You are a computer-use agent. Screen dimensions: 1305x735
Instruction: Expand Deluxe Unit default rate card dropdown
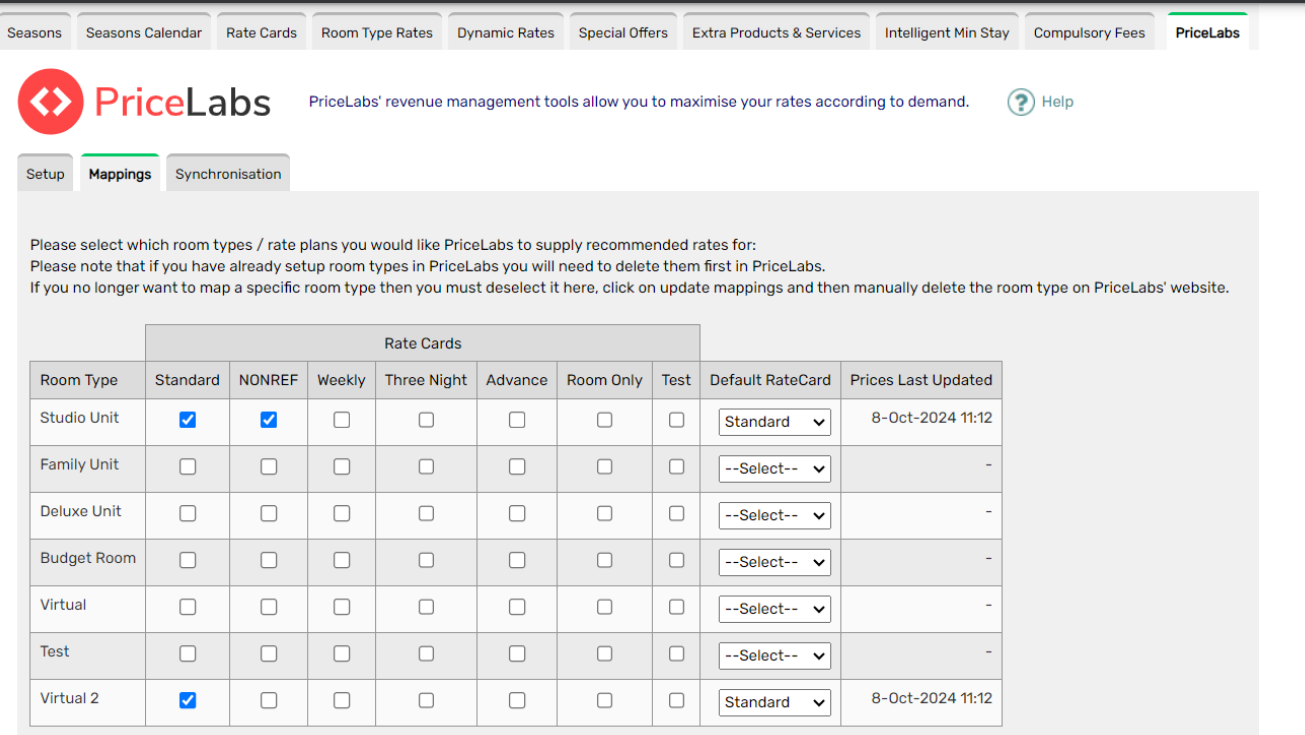pos(774,516)
